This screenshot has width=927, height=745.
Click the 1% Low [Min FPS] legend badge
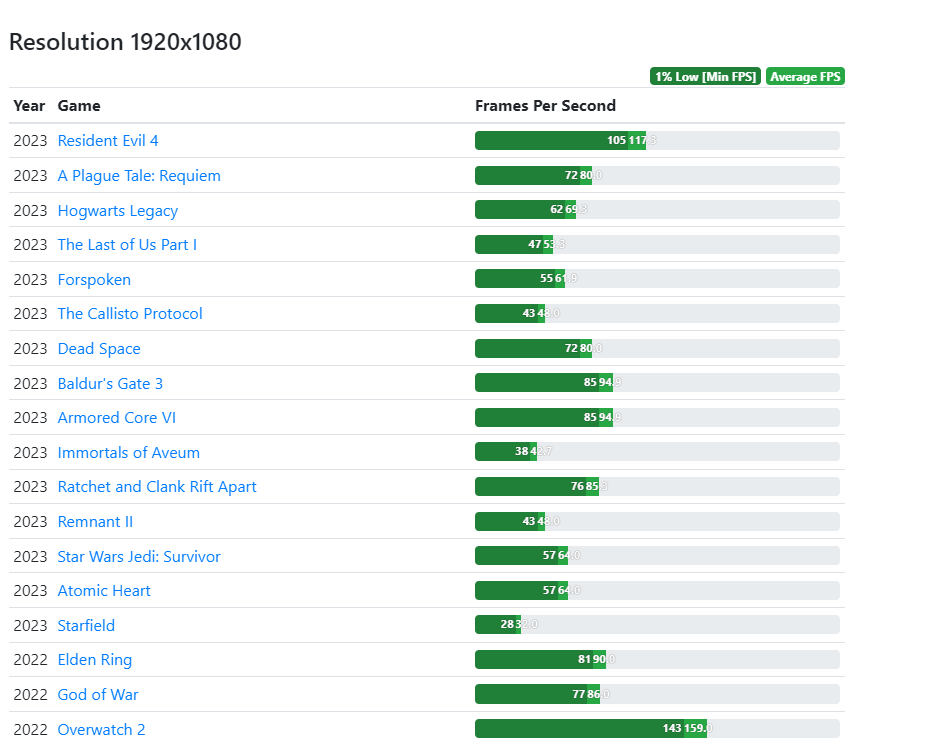tap(705, 76)
